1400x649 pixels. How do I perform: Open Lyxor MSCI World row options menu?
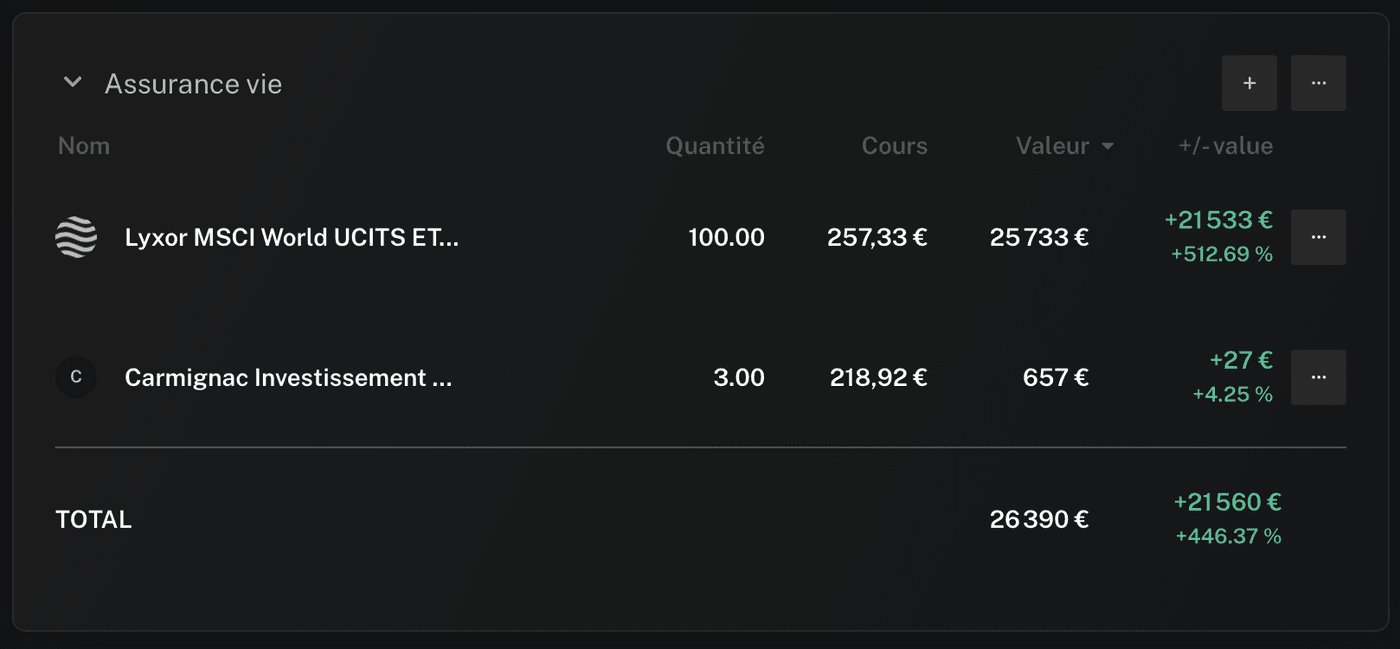pos(1318,237)
